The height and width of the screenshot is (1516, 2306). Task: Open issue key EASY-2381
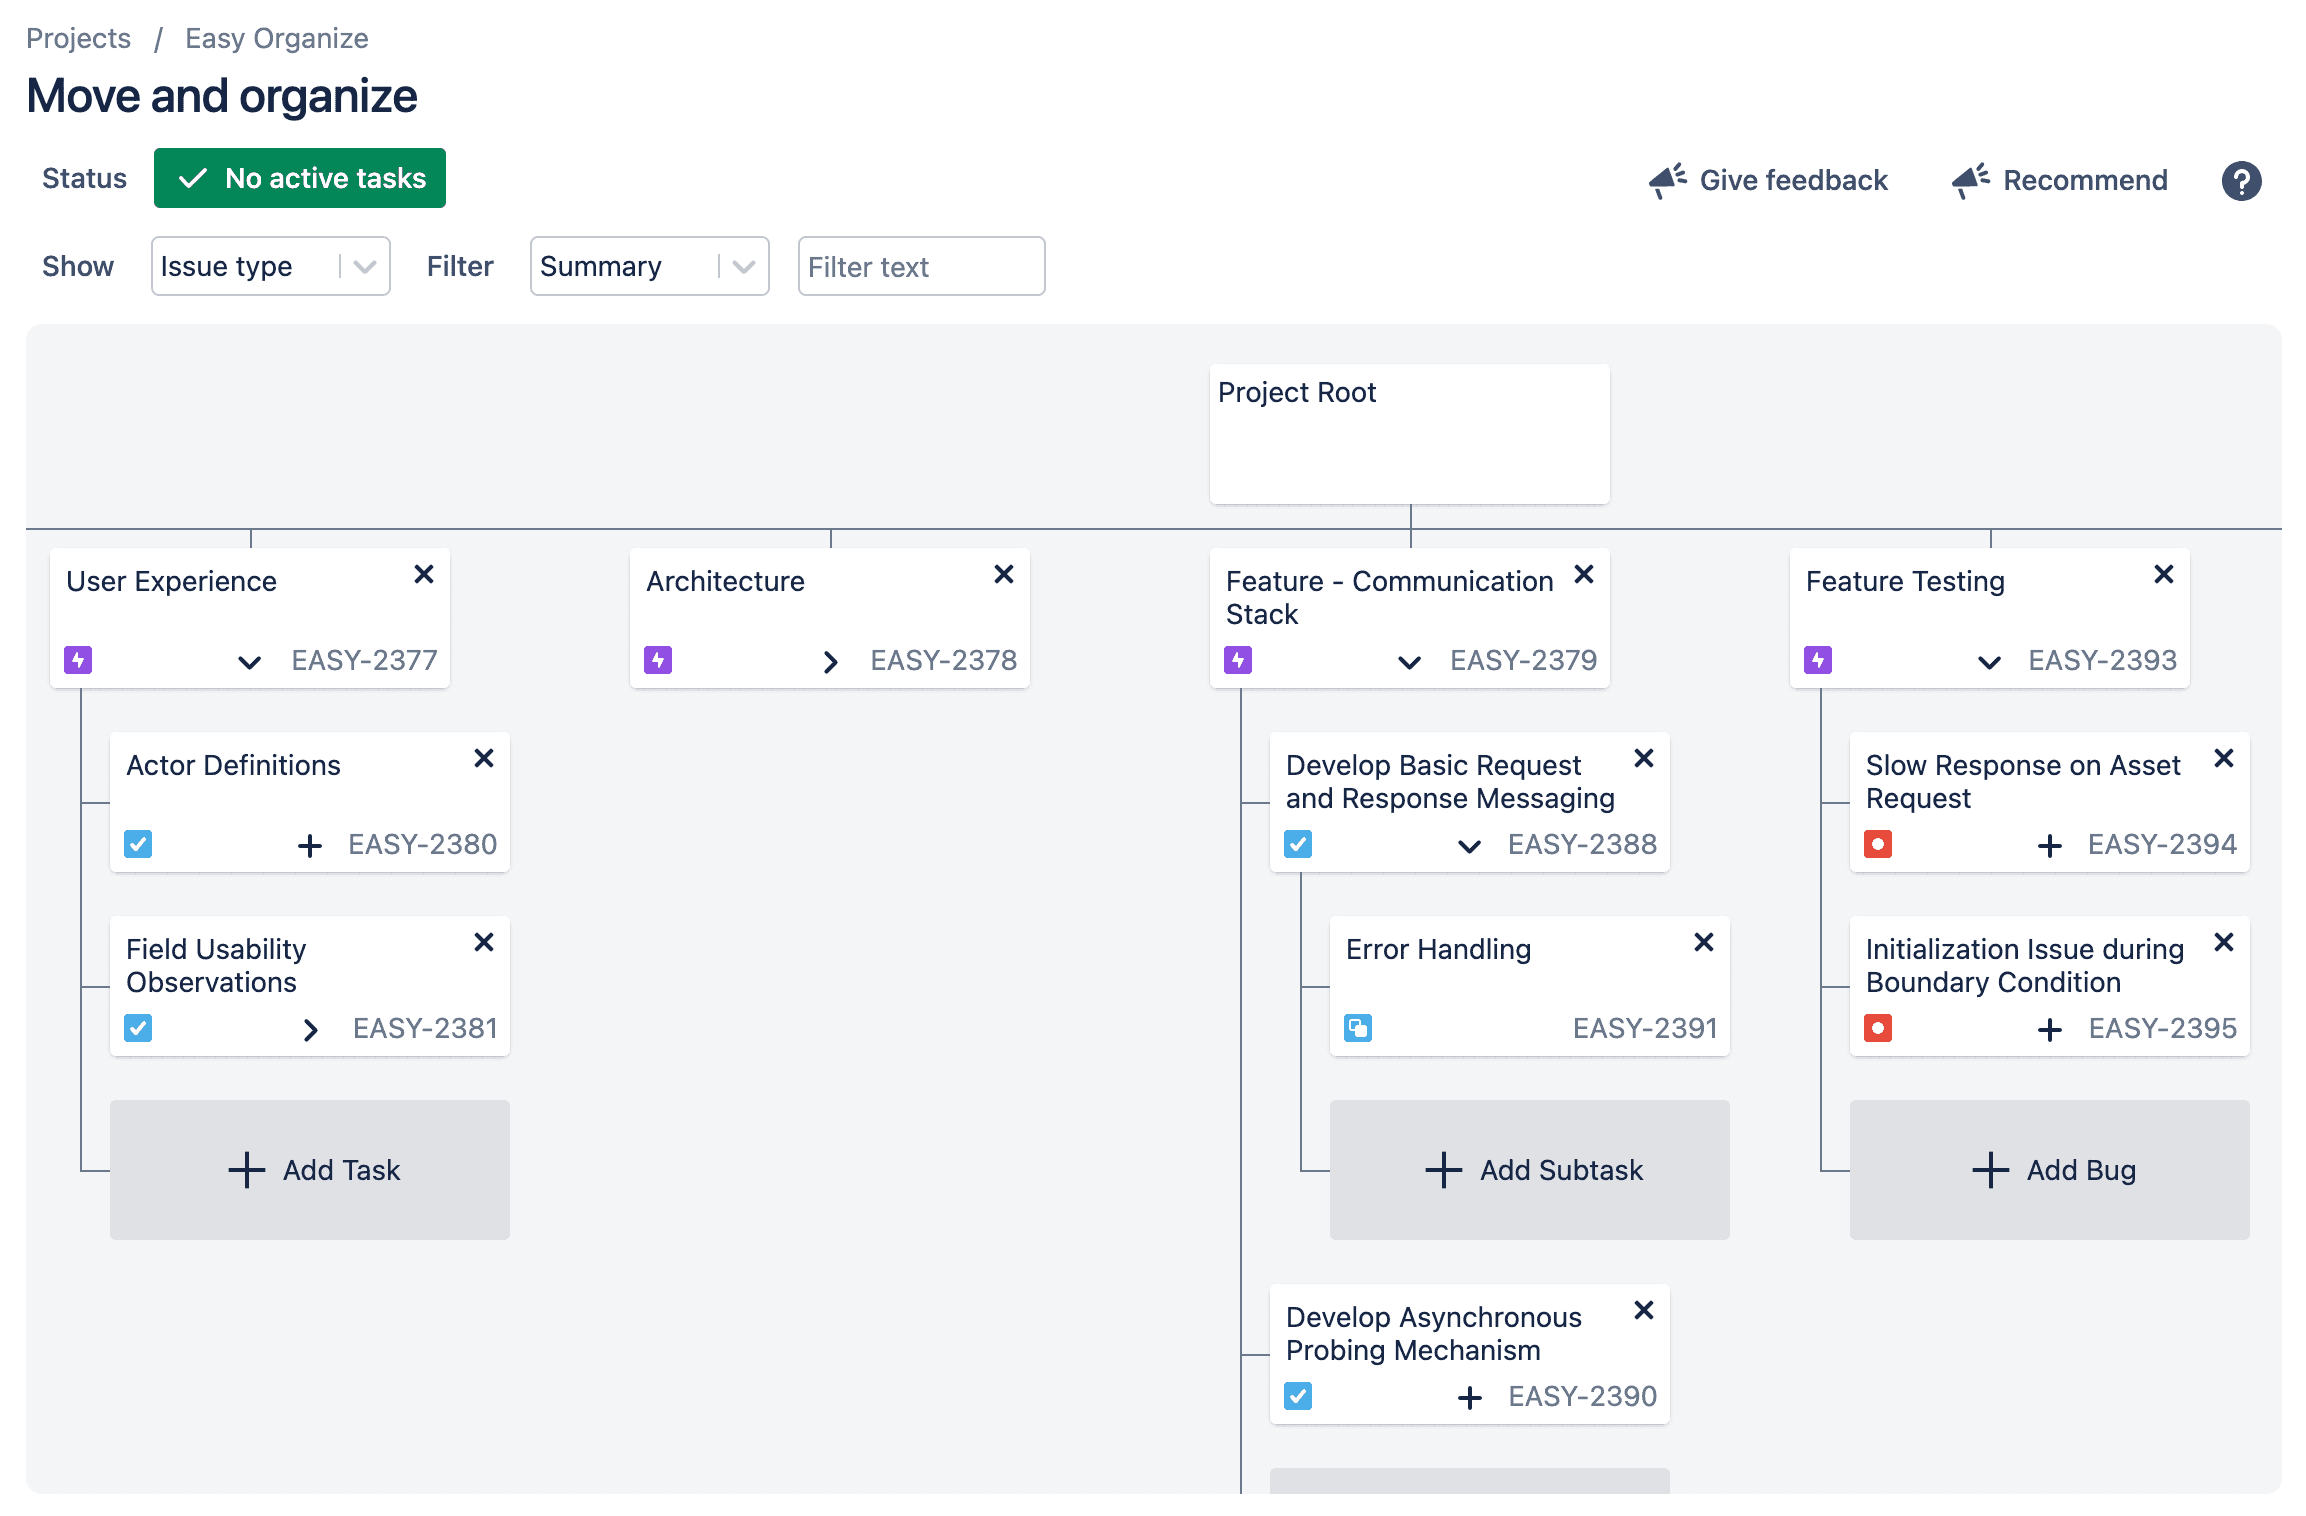point(425,1028)
